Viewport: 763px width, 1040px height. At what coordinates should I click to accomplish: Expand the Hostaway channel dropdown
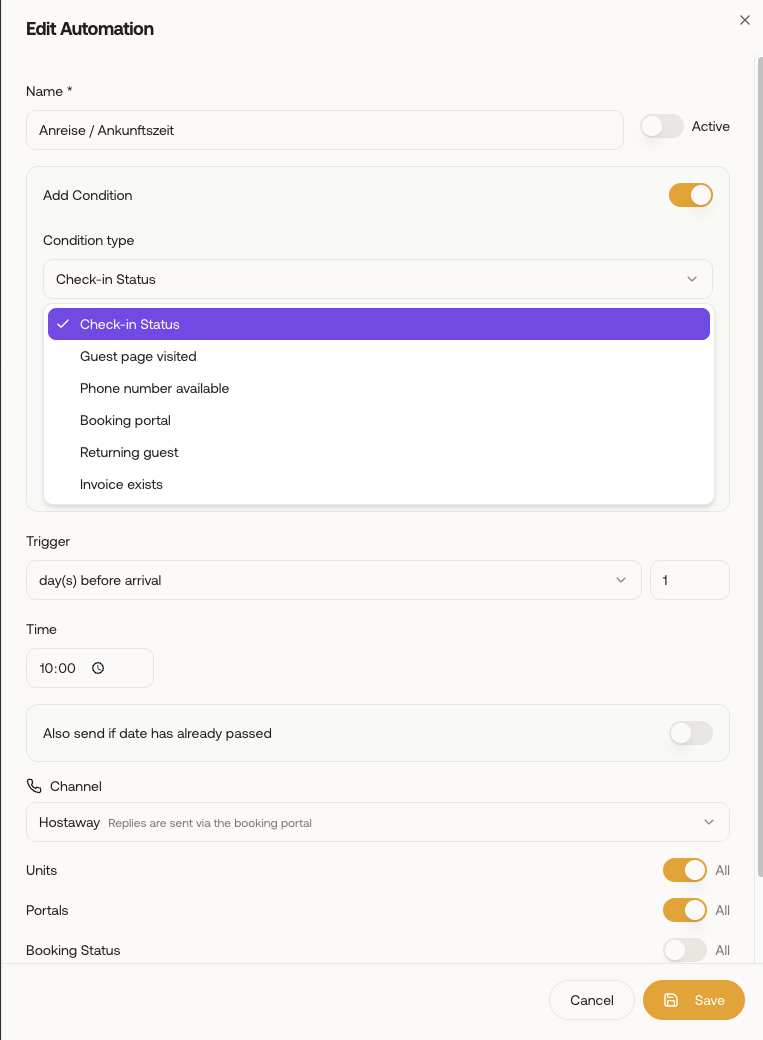pyautogui.click(x=378, y=822)
